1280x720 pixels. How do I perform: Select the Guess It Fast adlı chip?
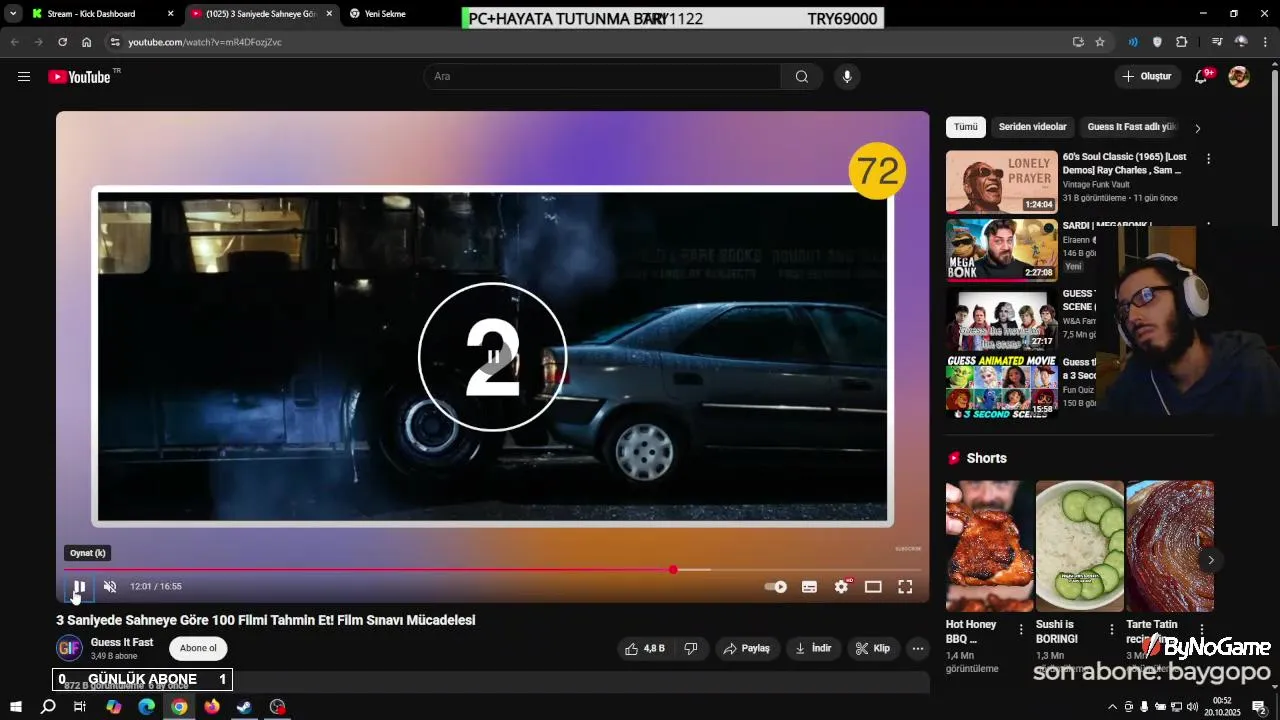(x=1132, y=127)
